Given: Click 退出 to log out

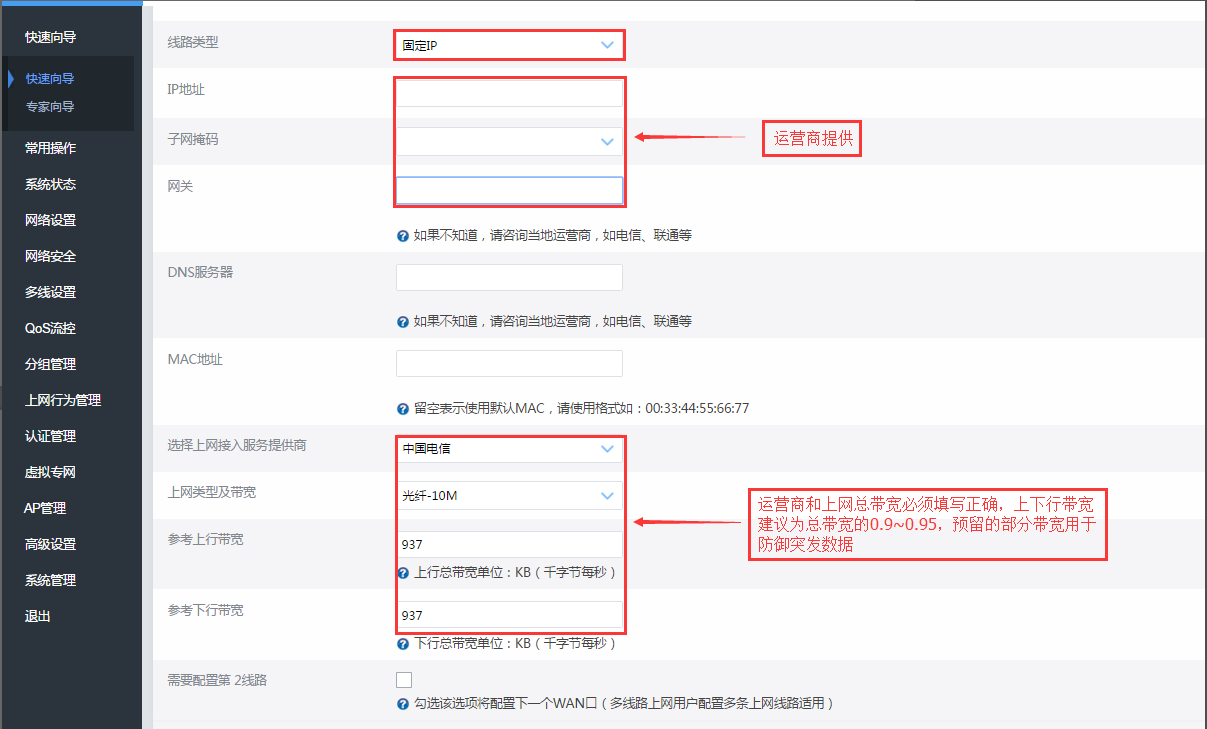Looking at the screenshot, I should pos(38,616).
